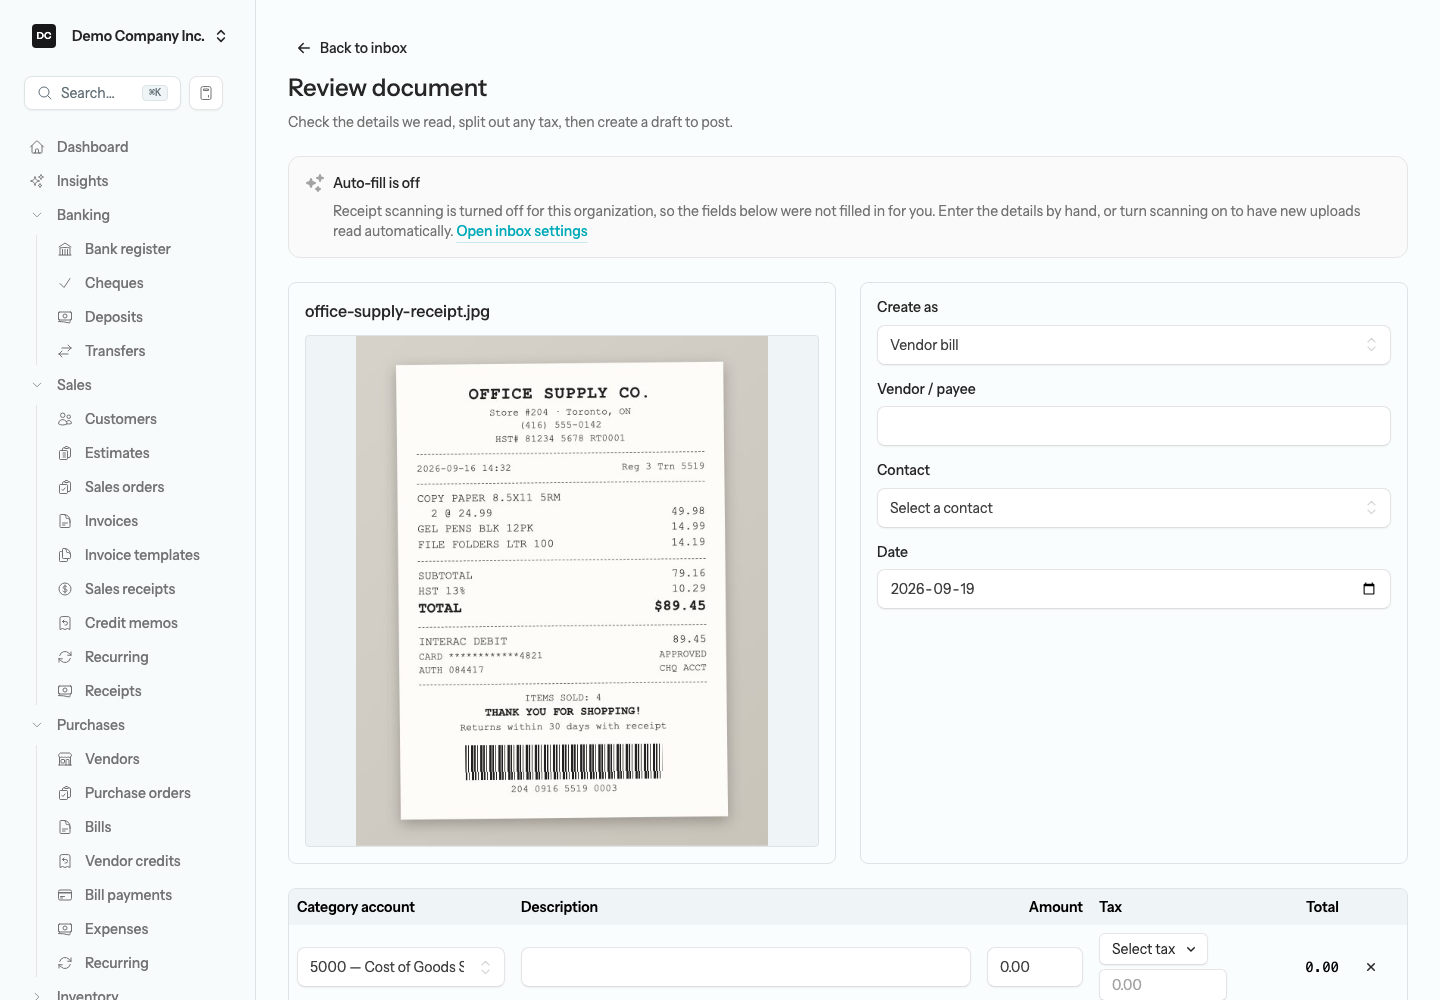Viewport: 1440px width, 1000px height.
Task: Click the Estimates document icon
Action: [65, 453]
